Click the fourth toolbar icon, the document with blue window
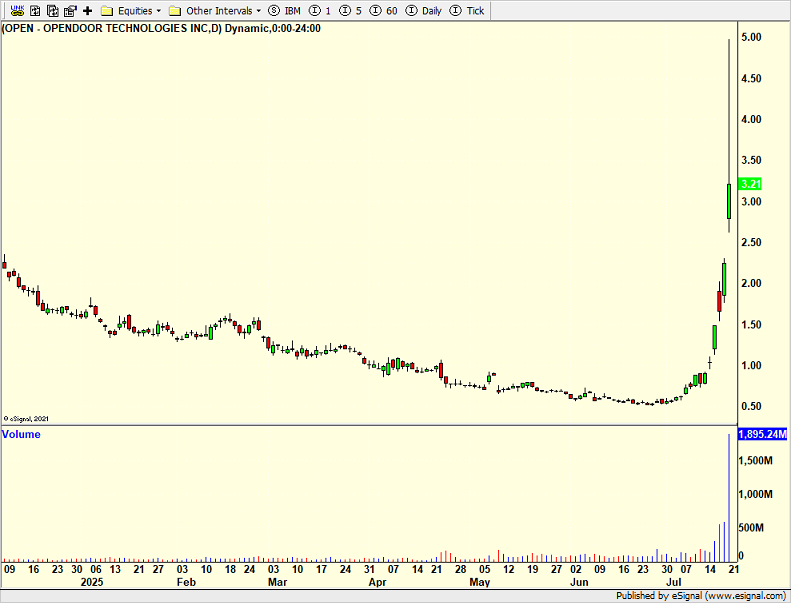 pos(70,10)
